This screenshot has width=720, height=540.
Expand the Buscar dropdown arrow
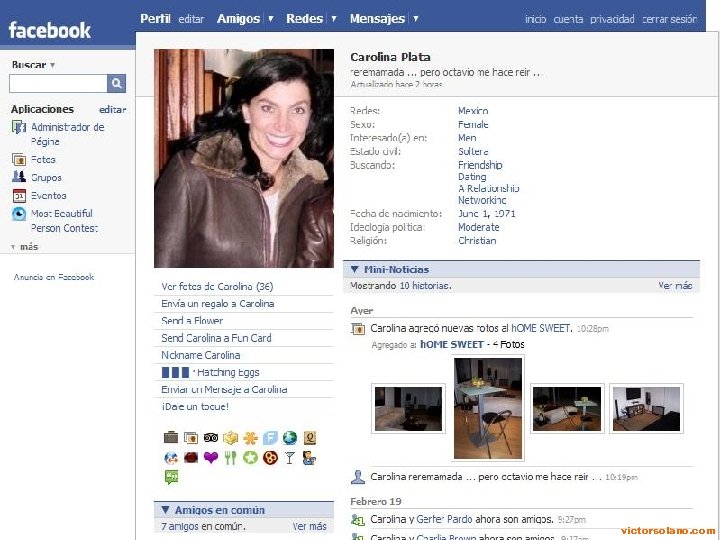[52, 65]
